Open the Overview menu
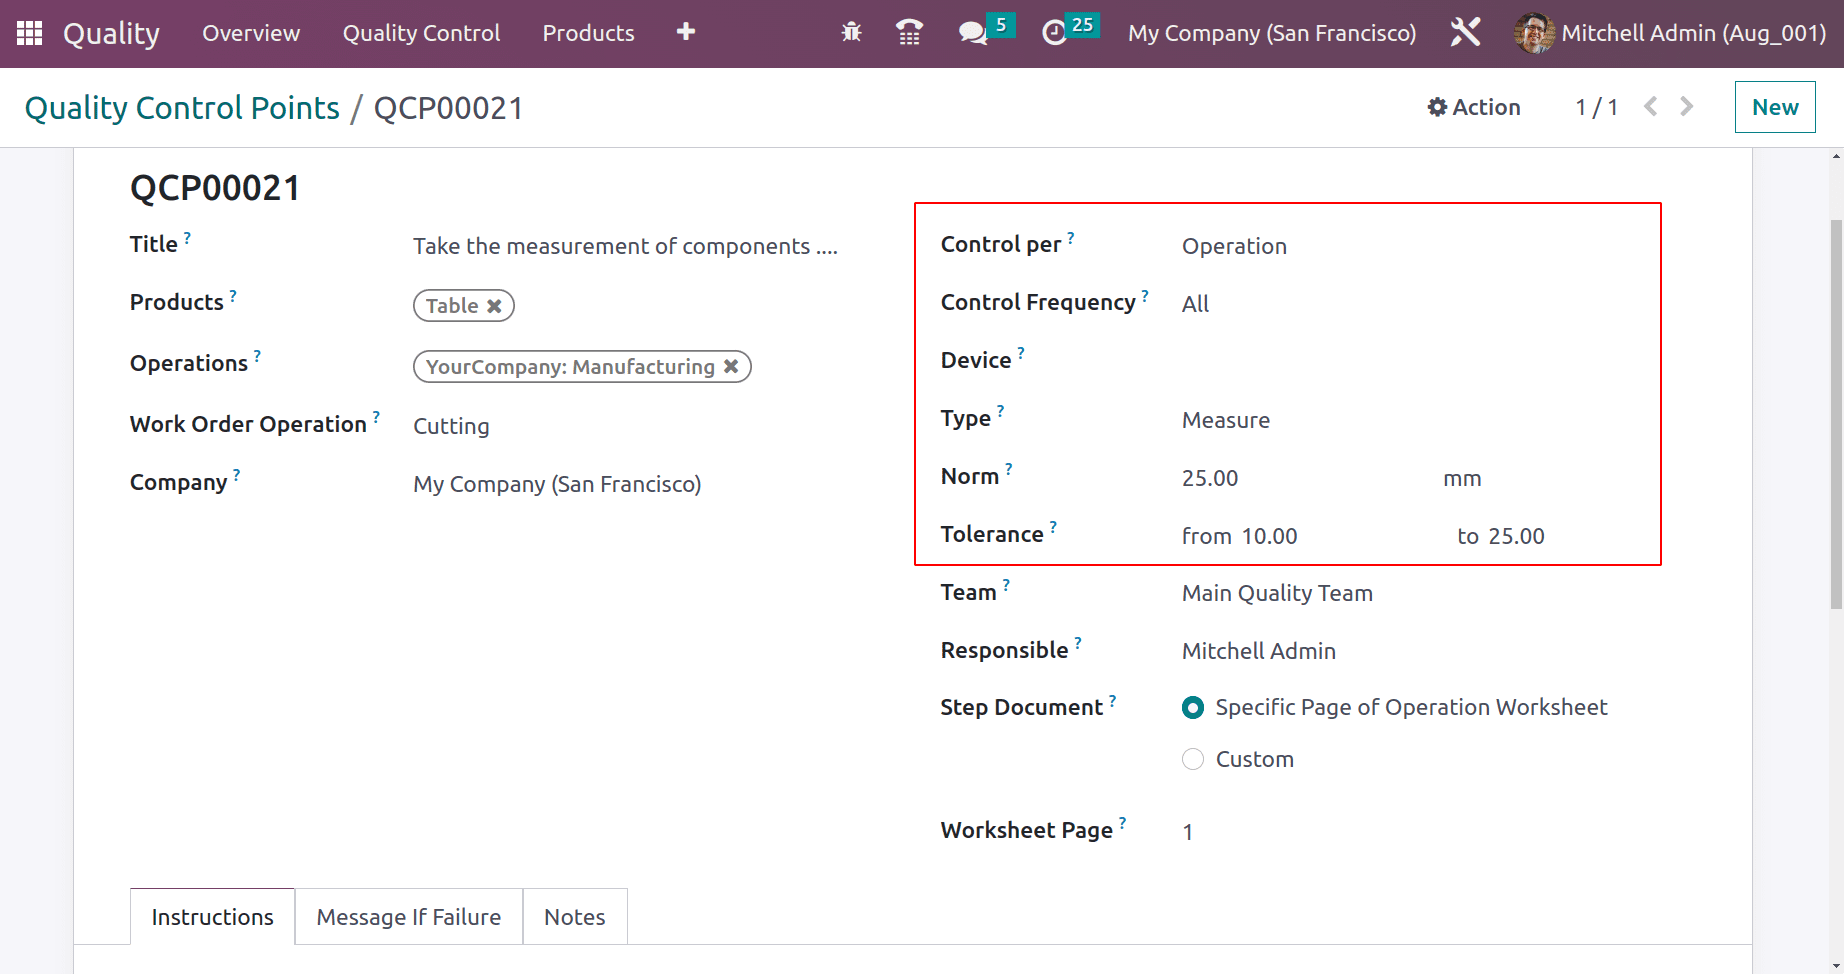 coord(251,33)
